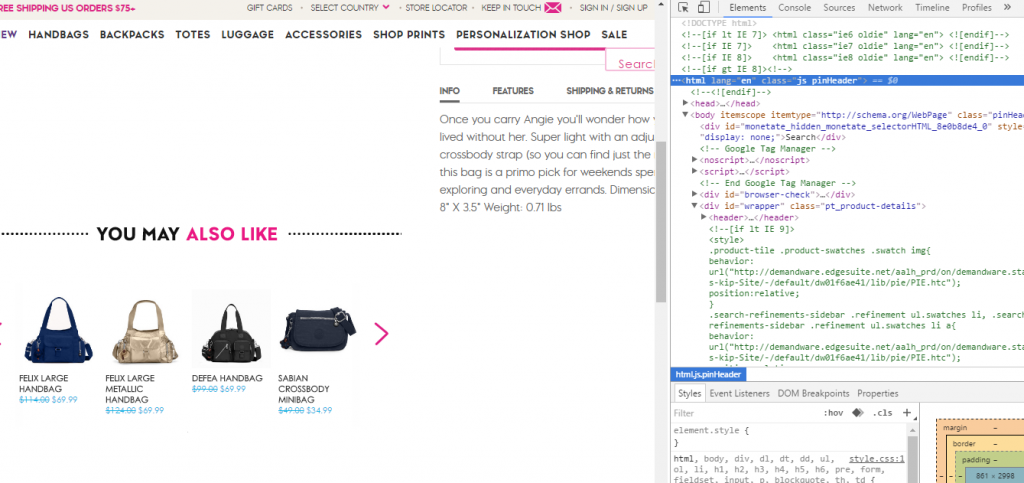The height and width of the screenshot is (483, 1024).
Task: Open the Timeline tab
Action: coord(932,8)
